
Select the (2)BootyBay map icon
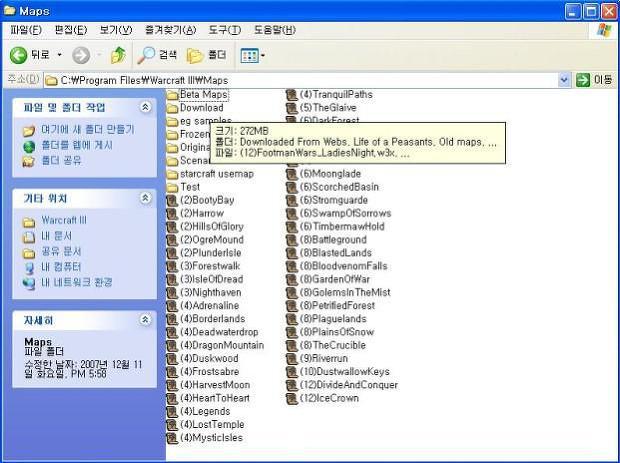[x=172, y=200]
